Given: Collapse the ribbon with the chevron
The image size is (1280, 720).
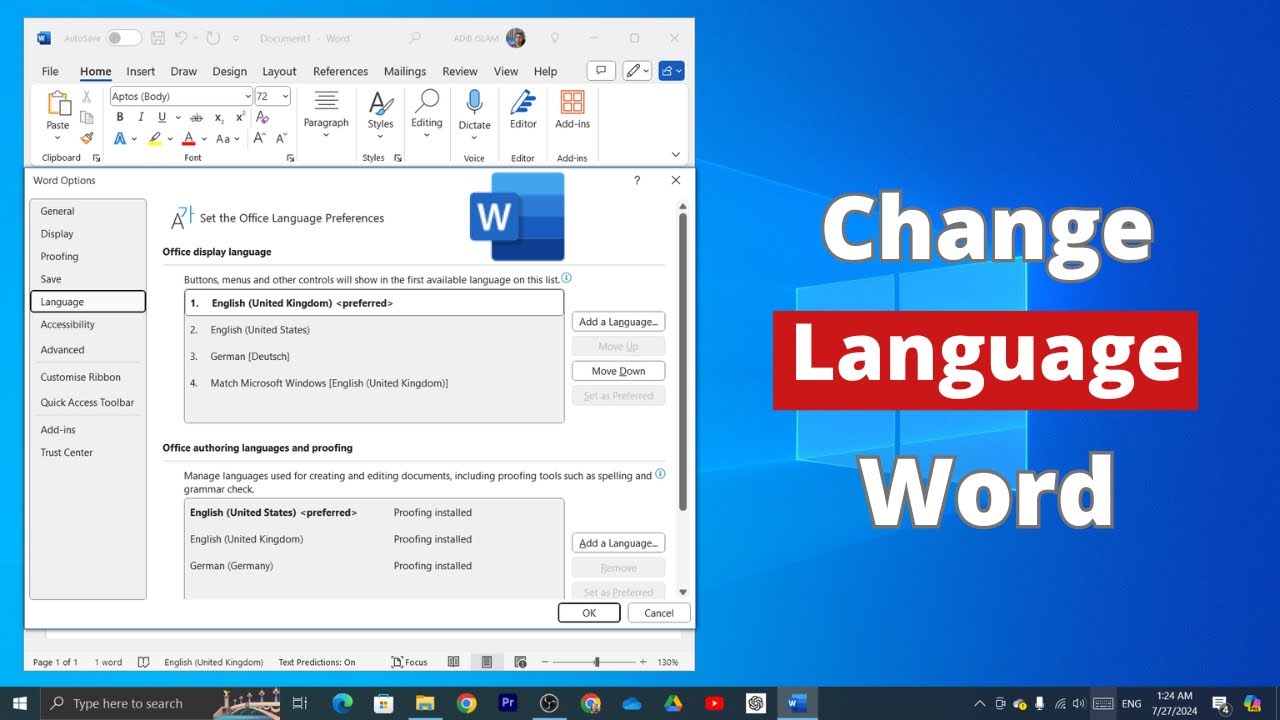Looking at the screenshot, I should tap(676, 154).
